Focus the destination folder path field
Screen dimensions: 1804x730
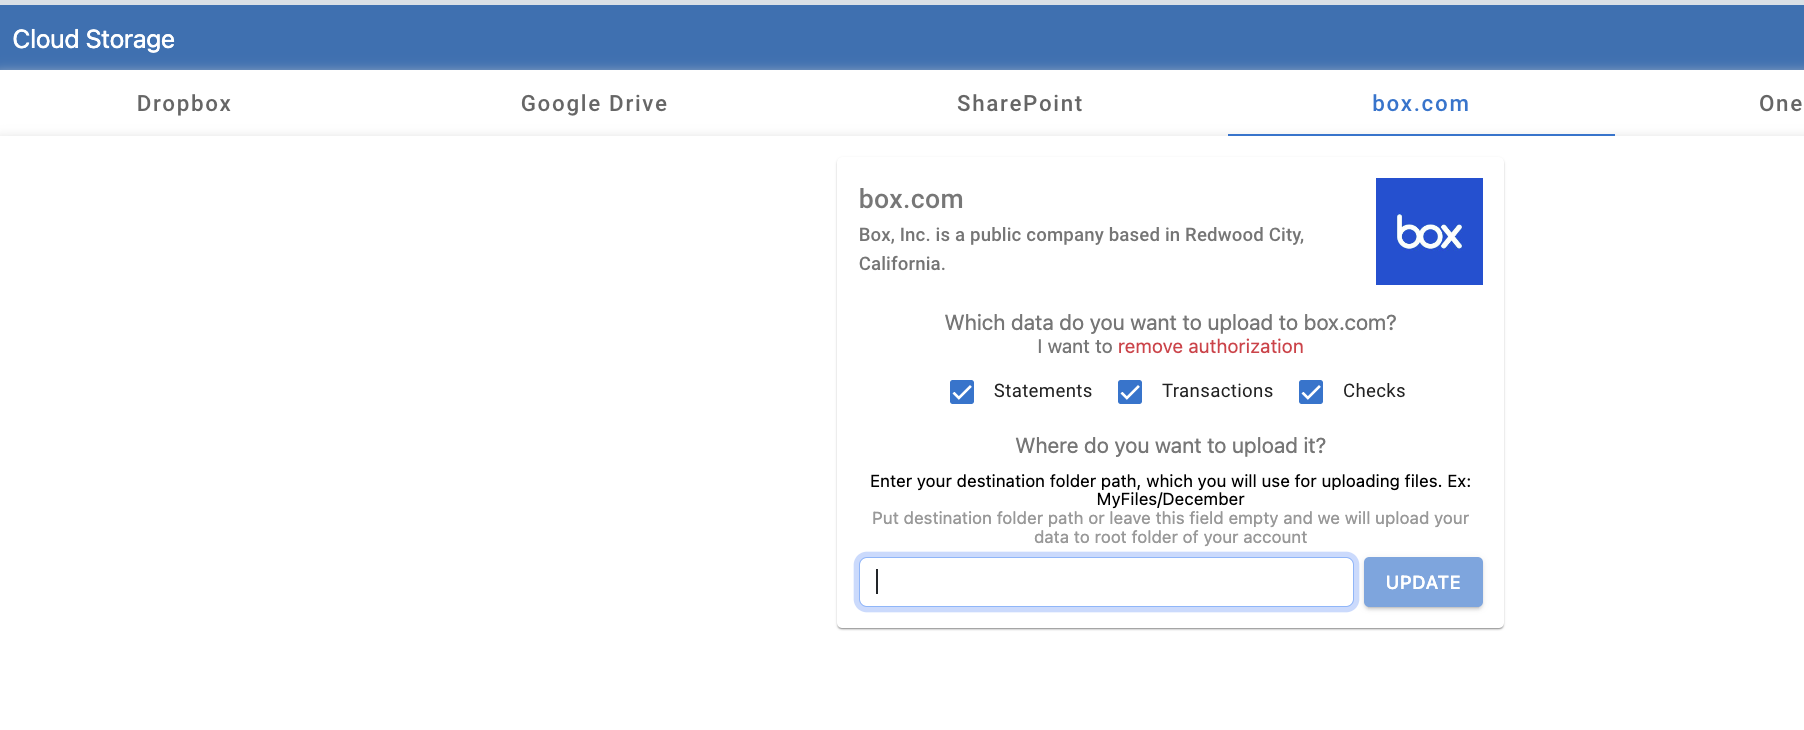1106,582
